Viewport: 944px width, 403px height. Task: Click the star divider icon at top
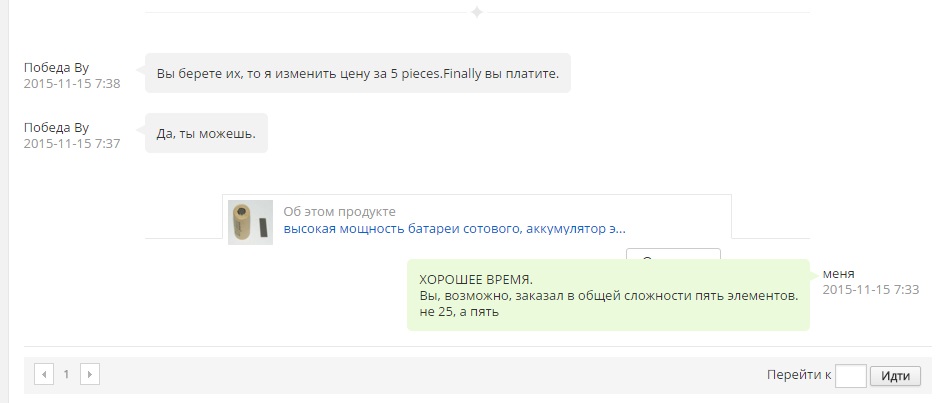[477, 12]
